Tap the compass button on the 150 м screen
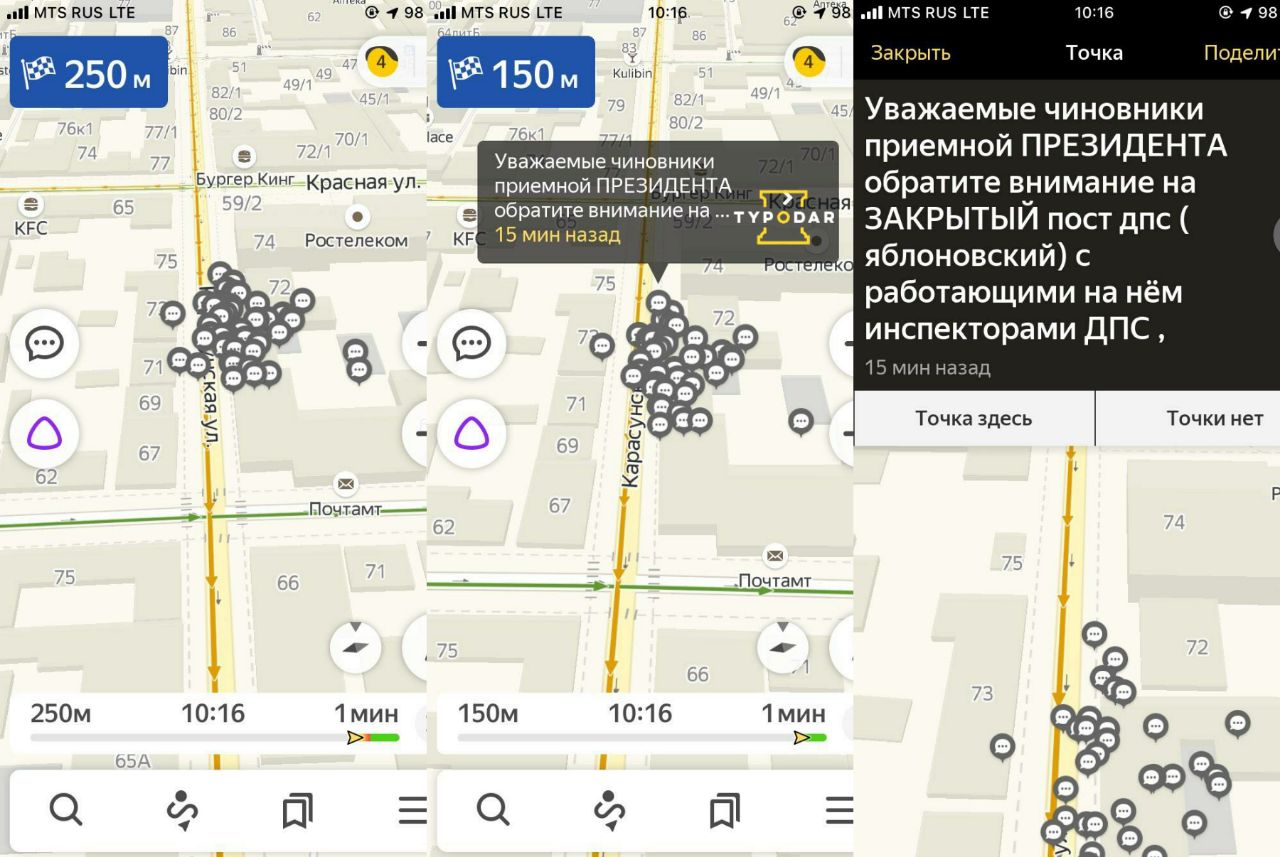1280x857 pixels. pyautogui.click(x=783, y=647)
